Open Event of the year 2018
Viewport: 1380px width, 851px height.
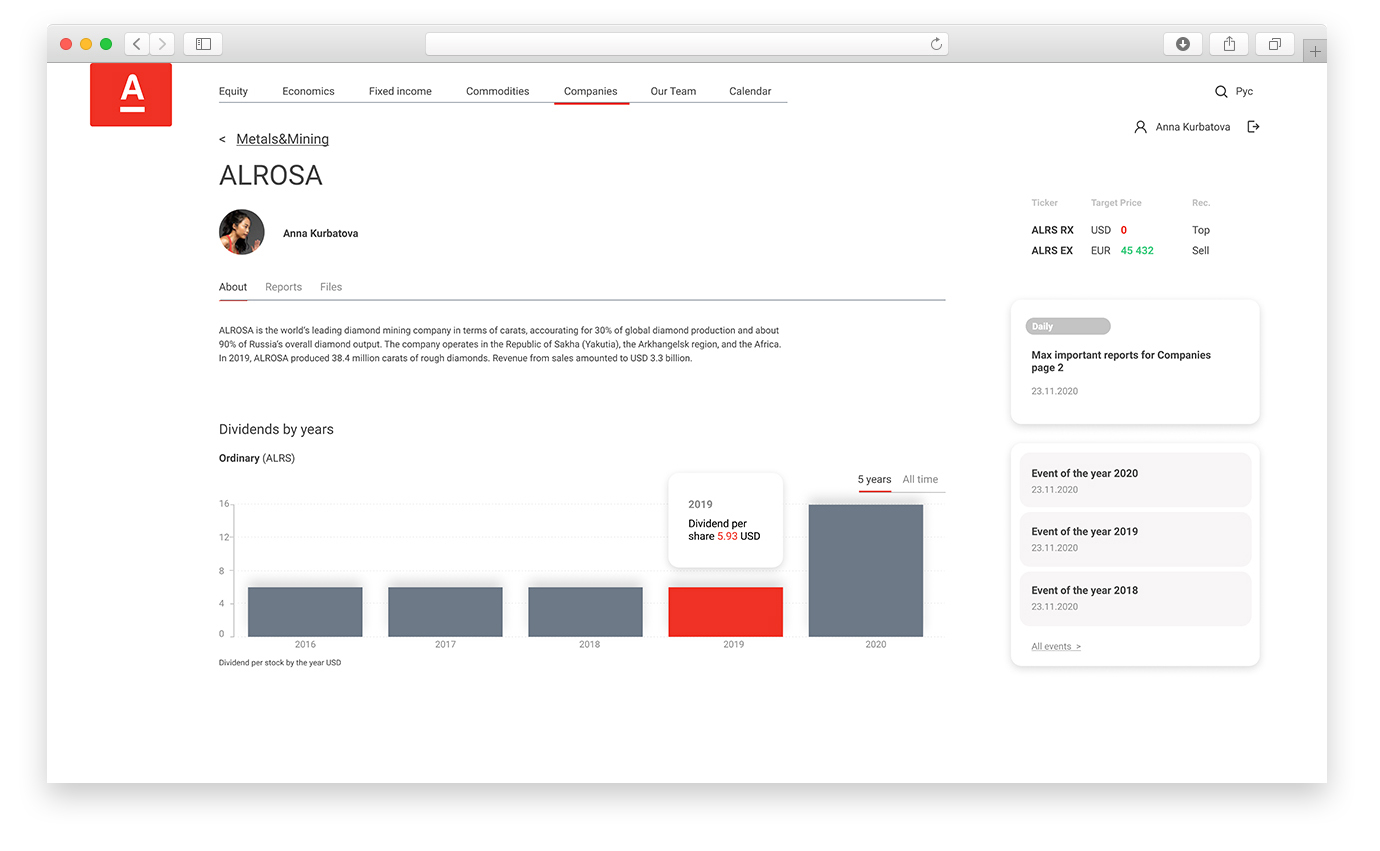pyautogui.click(x=1135, y=598)
